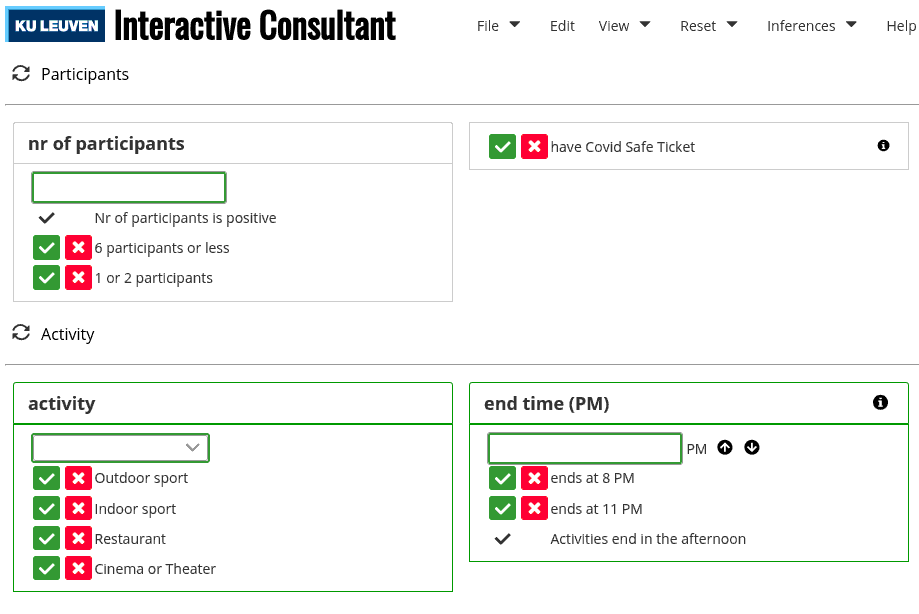Viewport: 919px width, 614px height.
Task: Click red X for Indoor sport
Action: pyautogui.click(x=79, y=509)
